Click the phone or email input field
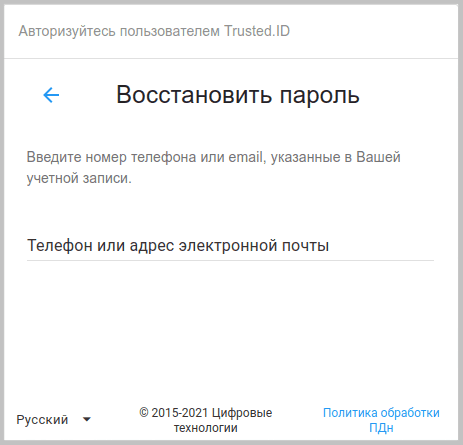Image resolution: width=463 pixels, height=445 pixels. click(x=230, y=246)
